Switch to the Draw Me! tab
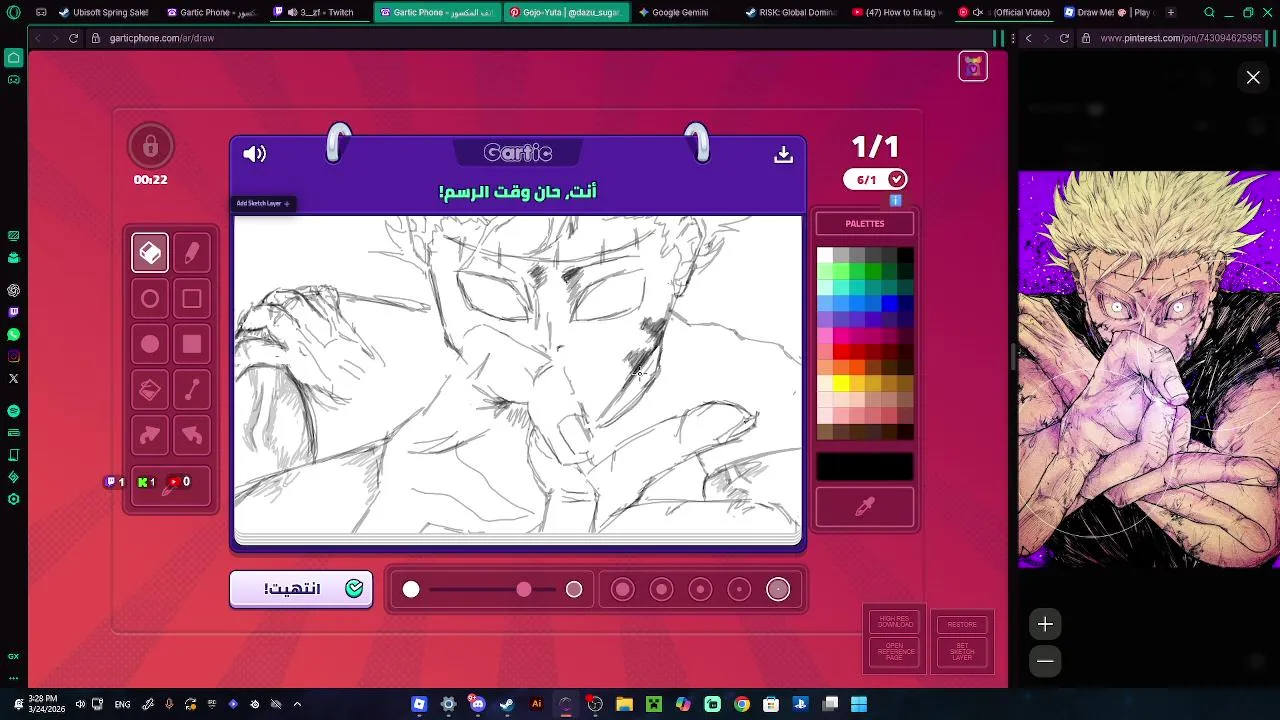 point(1107,12)
